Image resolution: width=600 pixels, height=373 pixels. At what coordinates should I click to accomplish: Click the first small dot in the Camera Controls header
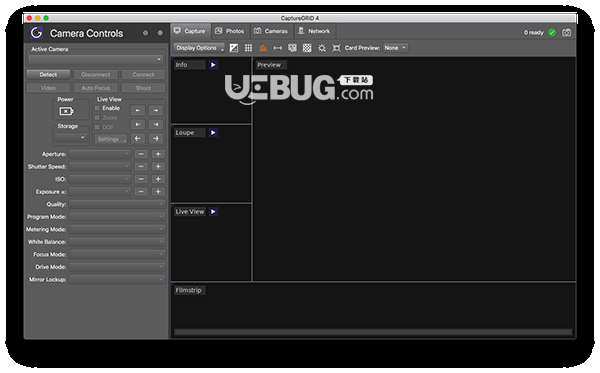tap(145, 33)
